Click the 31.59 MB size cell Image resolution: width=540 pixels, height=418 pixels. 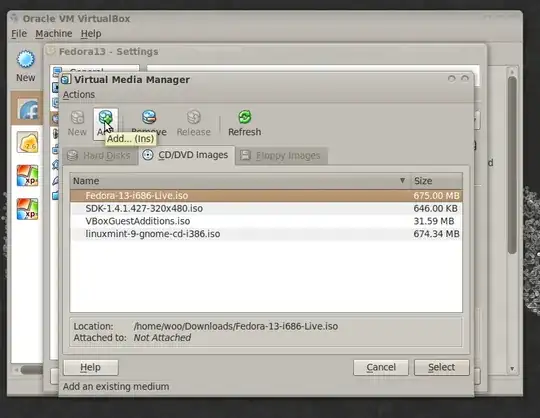pyautogui.click(x=434, y=221)
